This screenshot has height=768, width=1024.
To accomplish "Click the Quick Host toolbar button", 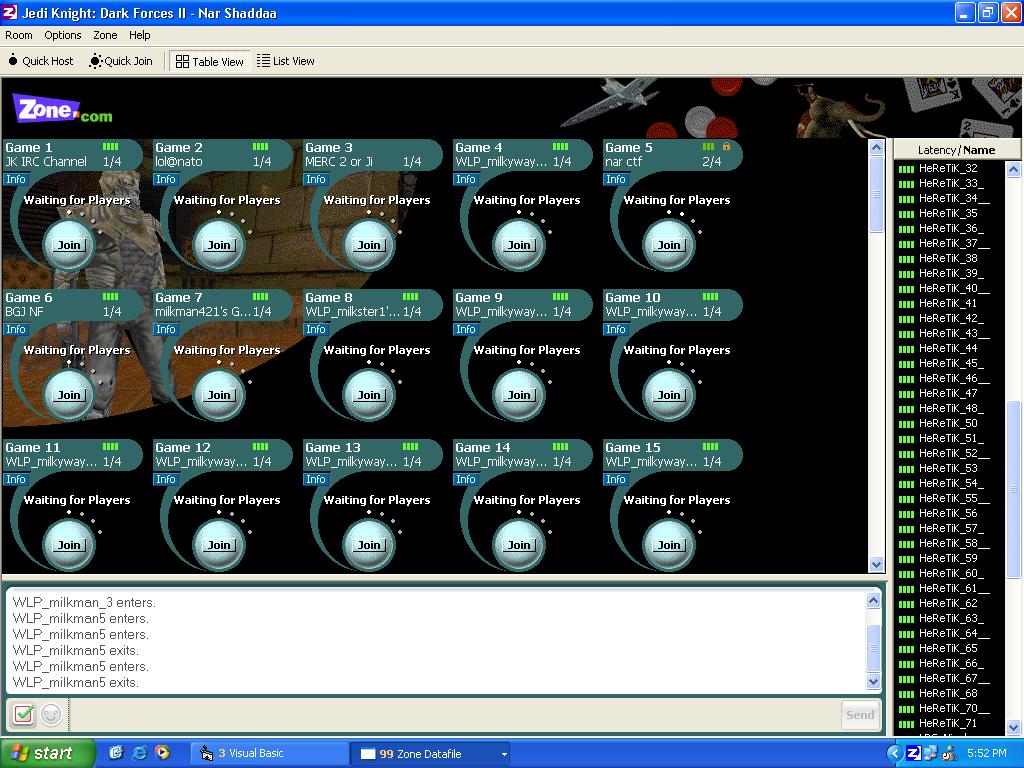I will tap(40, 61).
